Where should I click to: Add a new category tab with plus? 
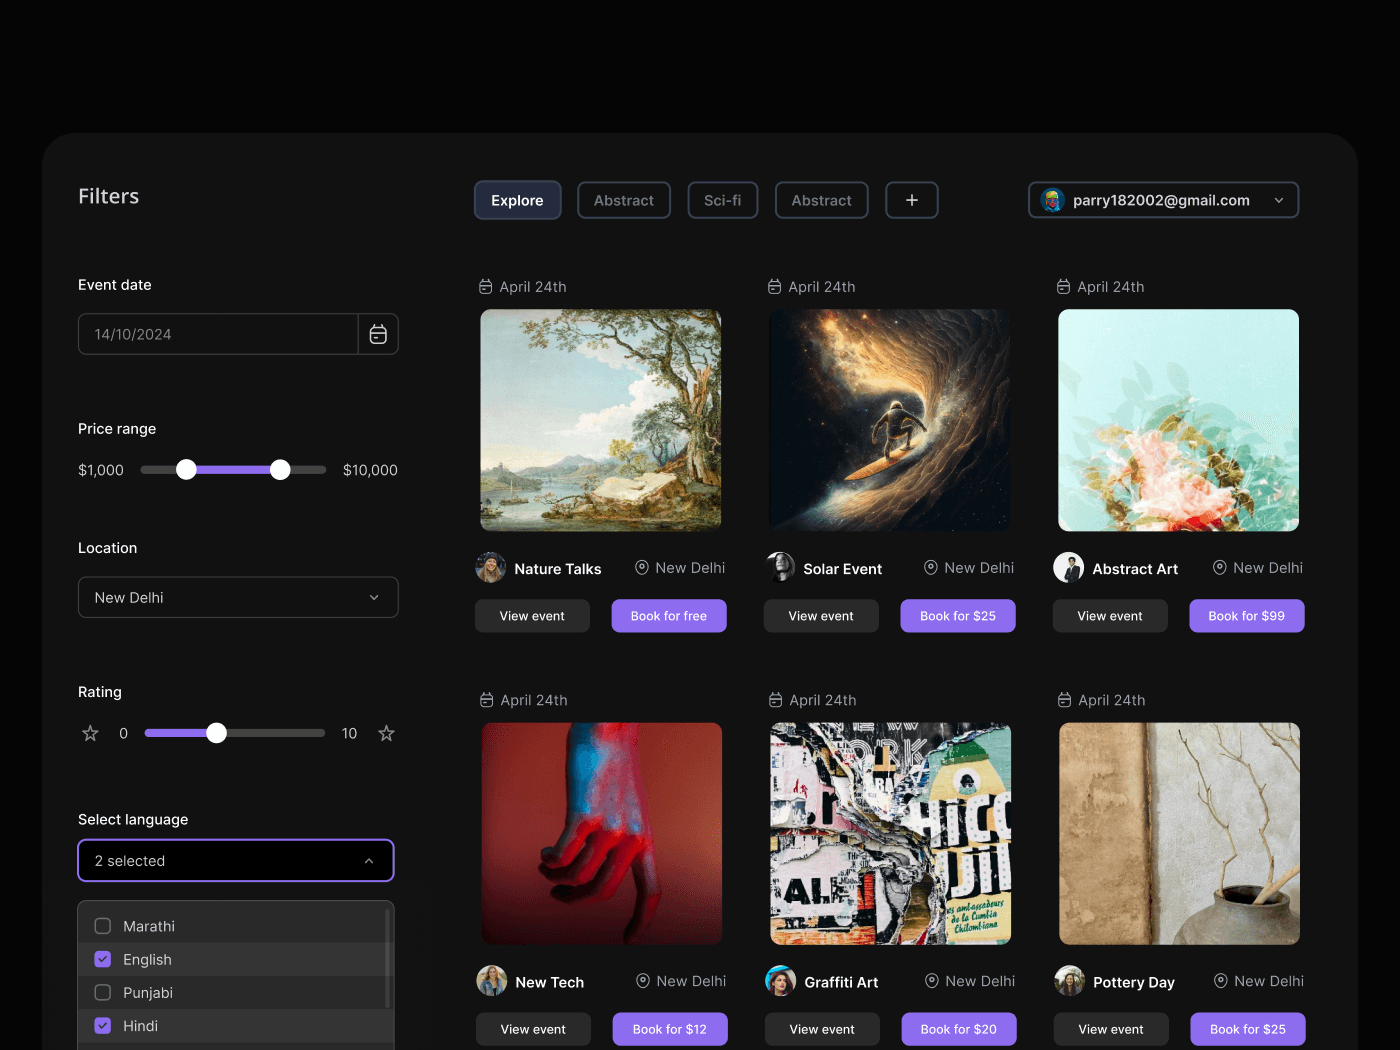click(x=912, y=200)
